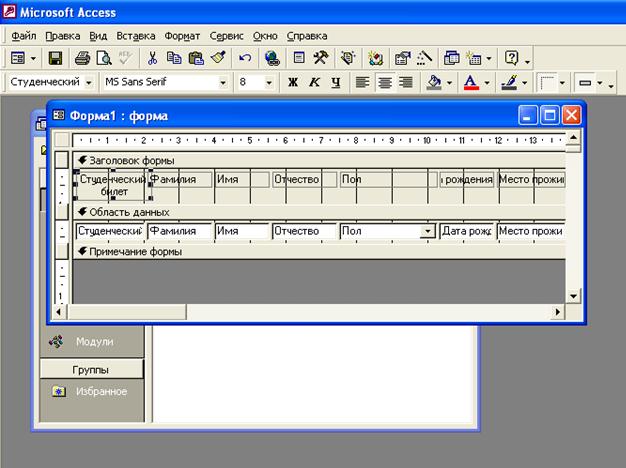Image resolution: width=626 pixels, height=468 pixels.
Task: Paste from clipboard icon
Action: coord(196,58)
